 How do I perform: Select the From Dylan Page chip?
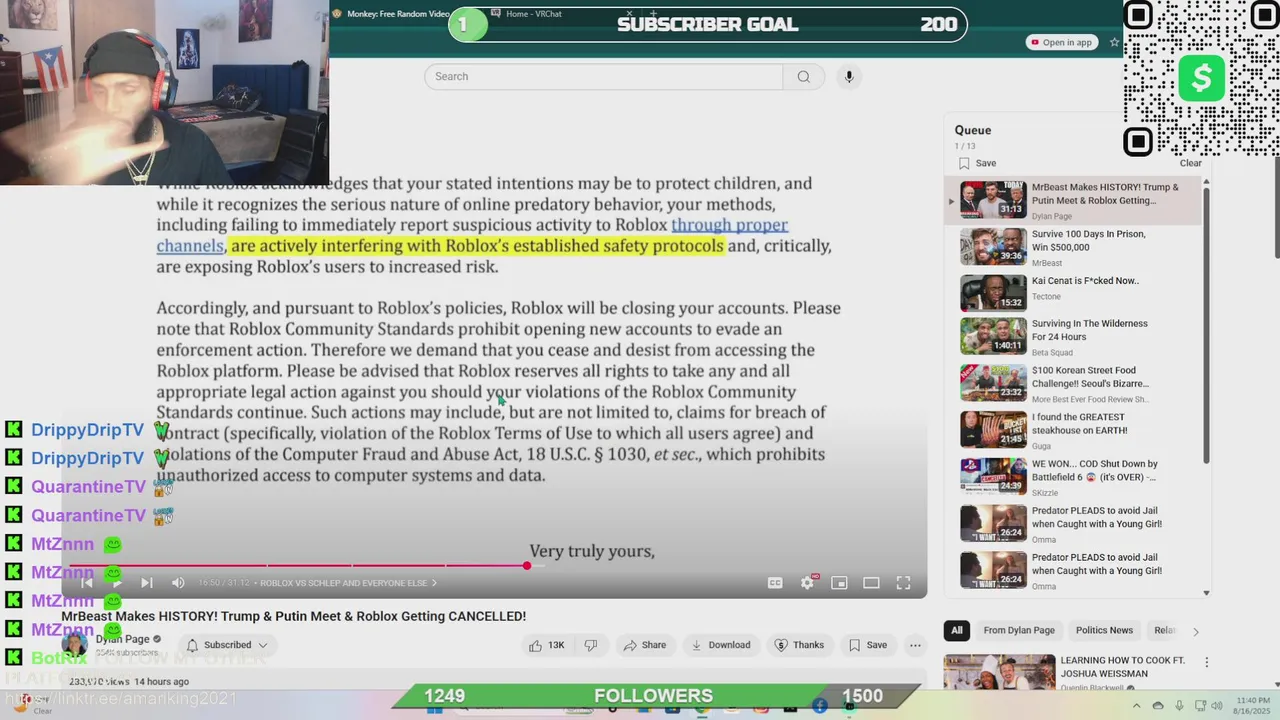(1019, 630)
